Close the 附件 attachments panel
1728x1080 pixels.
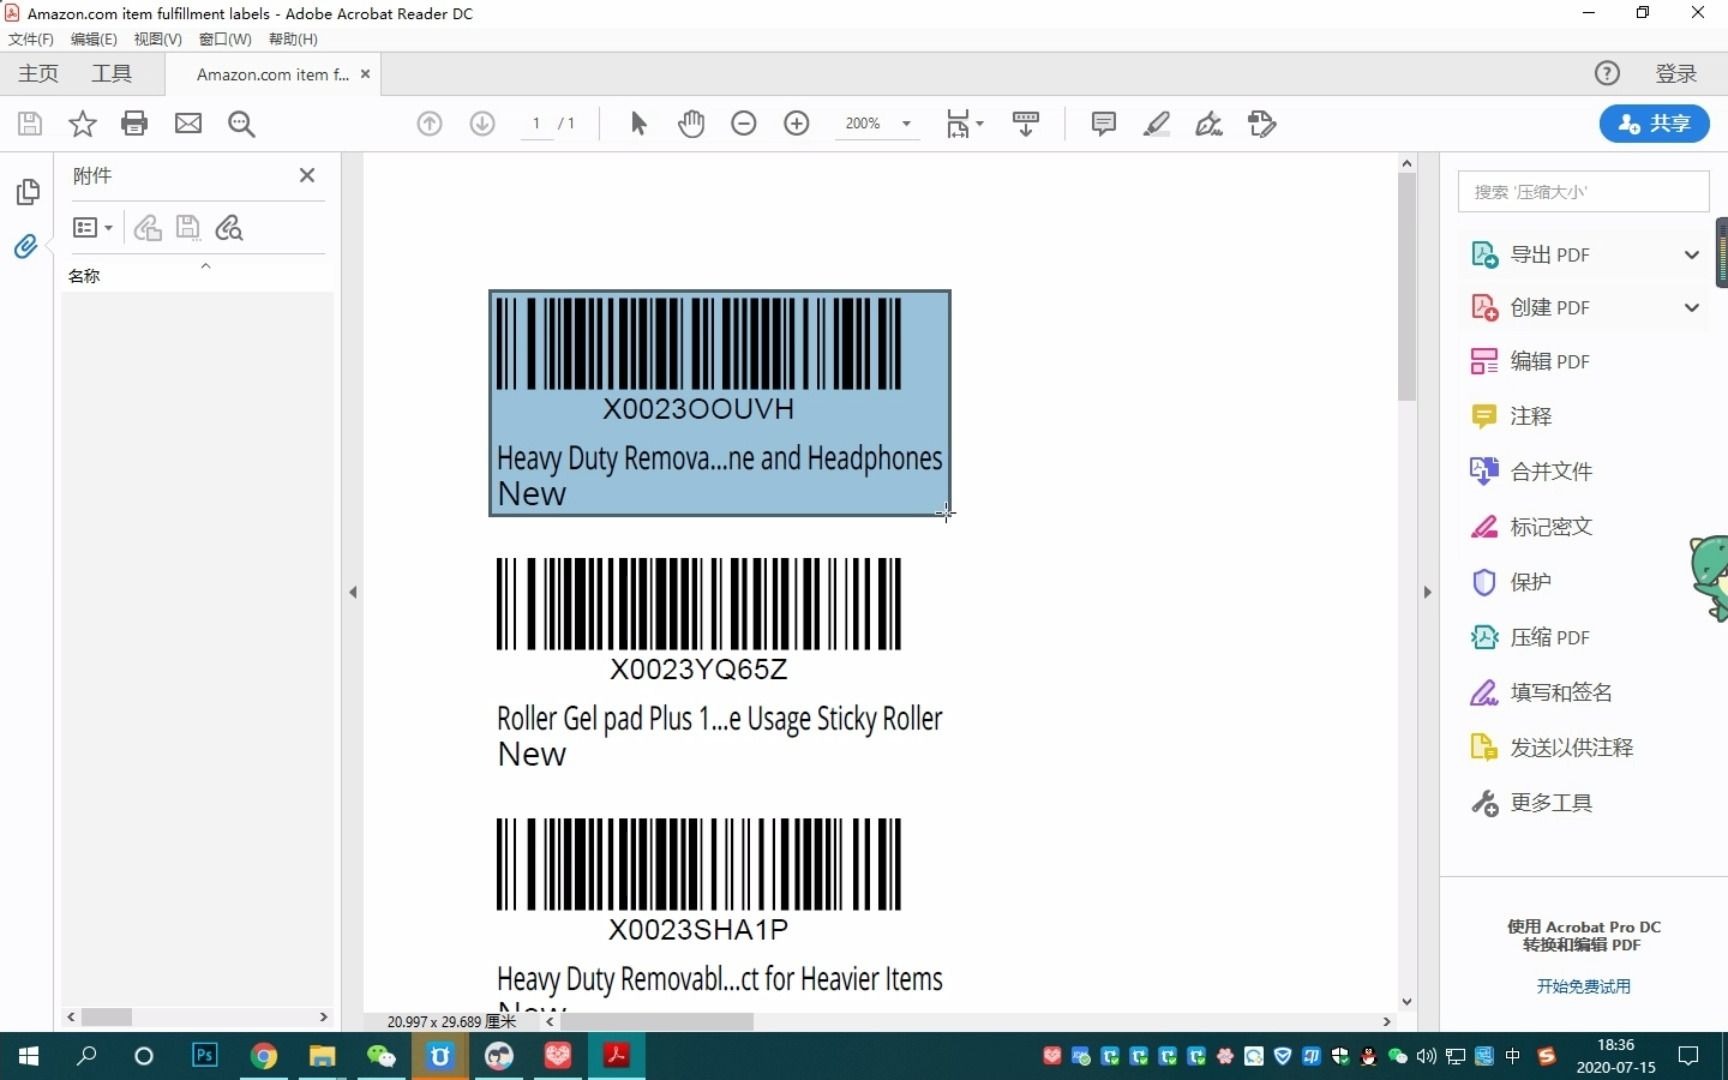[307, 175]
